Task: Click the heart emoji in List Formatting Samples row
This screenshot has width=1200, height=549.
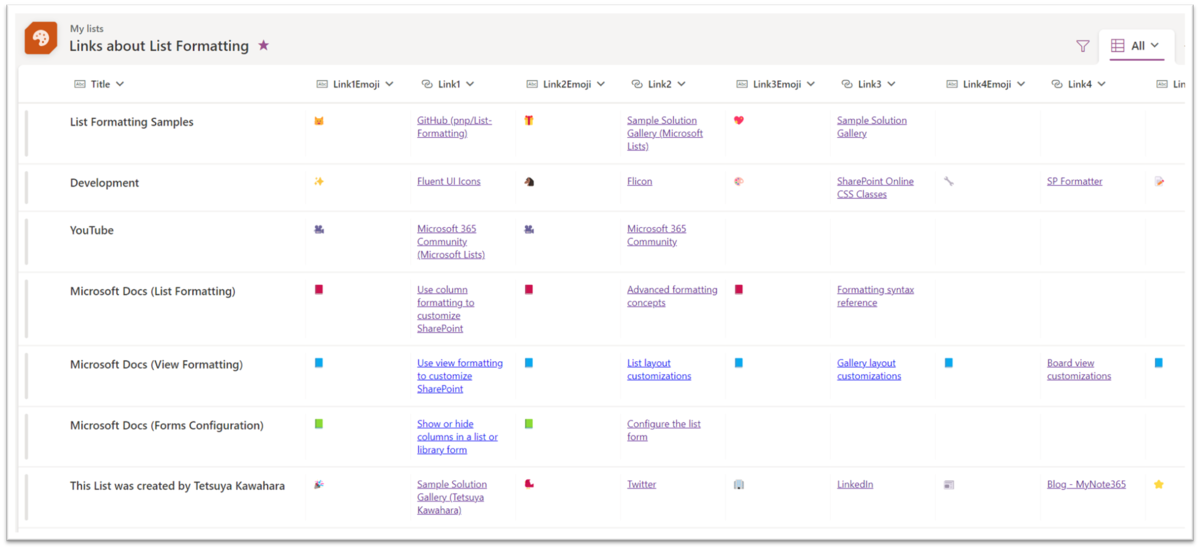Action: point(739,120)
